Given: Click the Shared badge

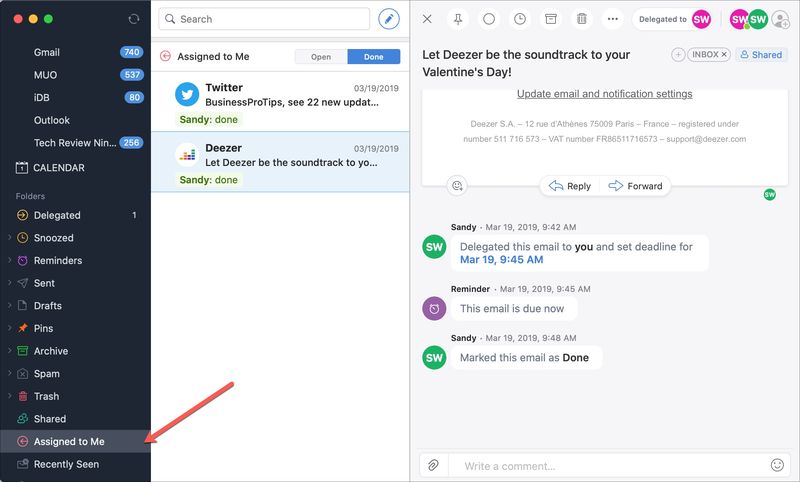Looking at the screenshot, I should [x=761, y=55].
